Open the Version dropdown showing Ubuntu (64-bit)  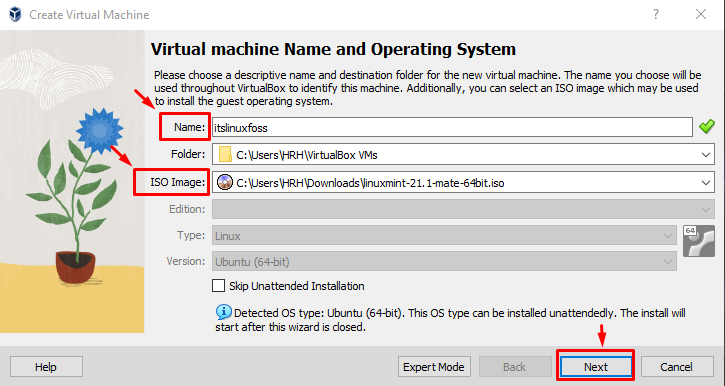tap(444, 262)
